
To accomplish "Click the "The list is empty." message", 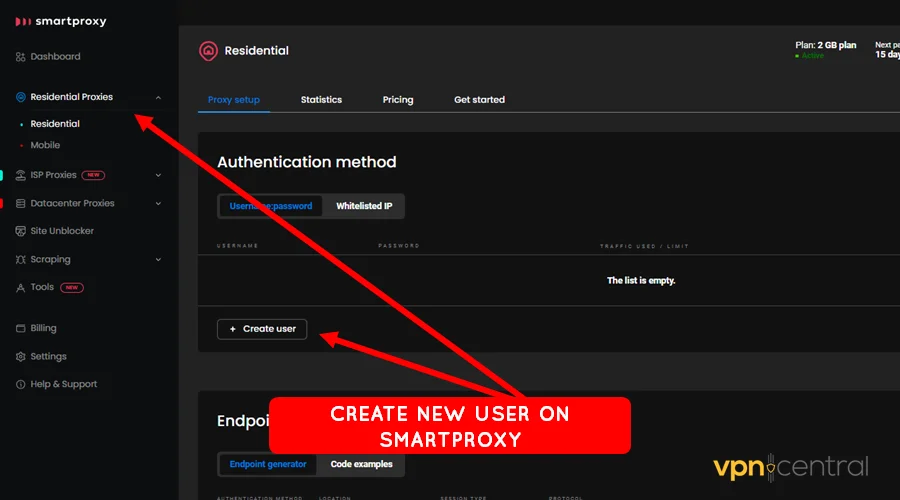I will point(641,281).
